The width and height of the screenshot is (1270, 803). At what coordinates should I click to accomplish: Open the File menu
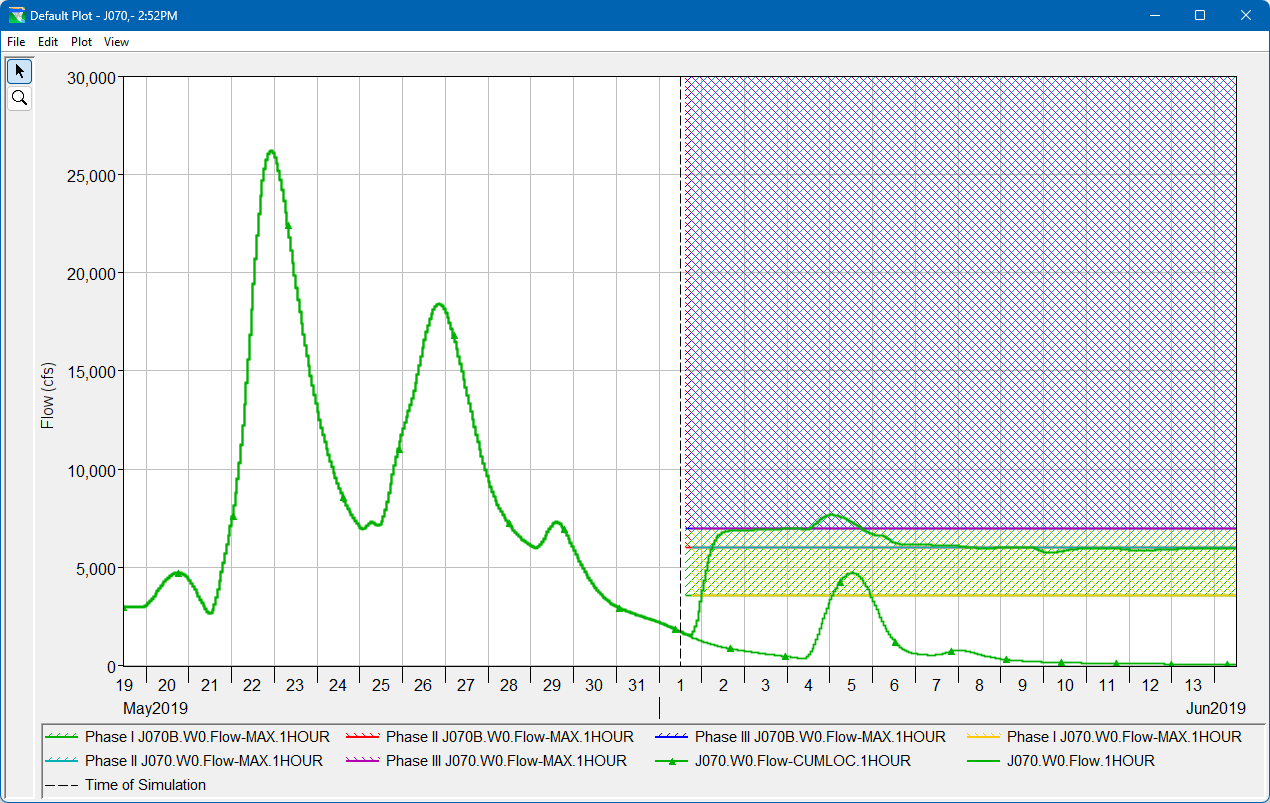tap(16, 42)
